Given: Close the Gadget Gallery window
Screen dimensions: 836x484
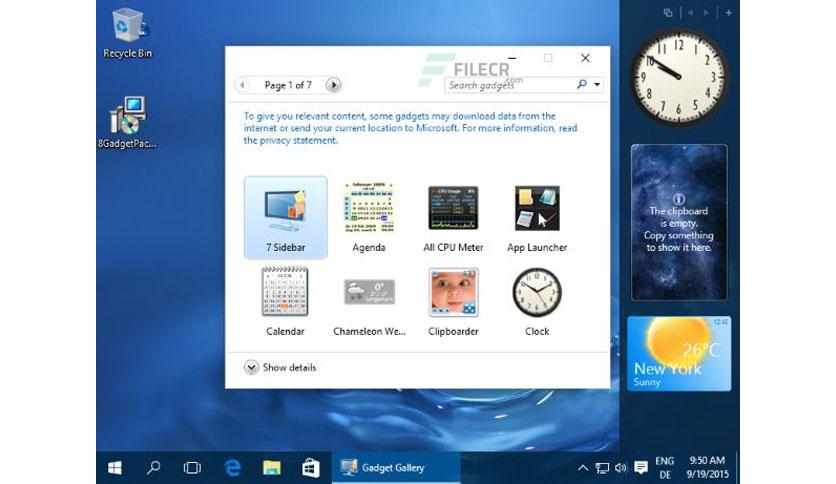Looking at the screenshot, I should click(x=585, y=58).
